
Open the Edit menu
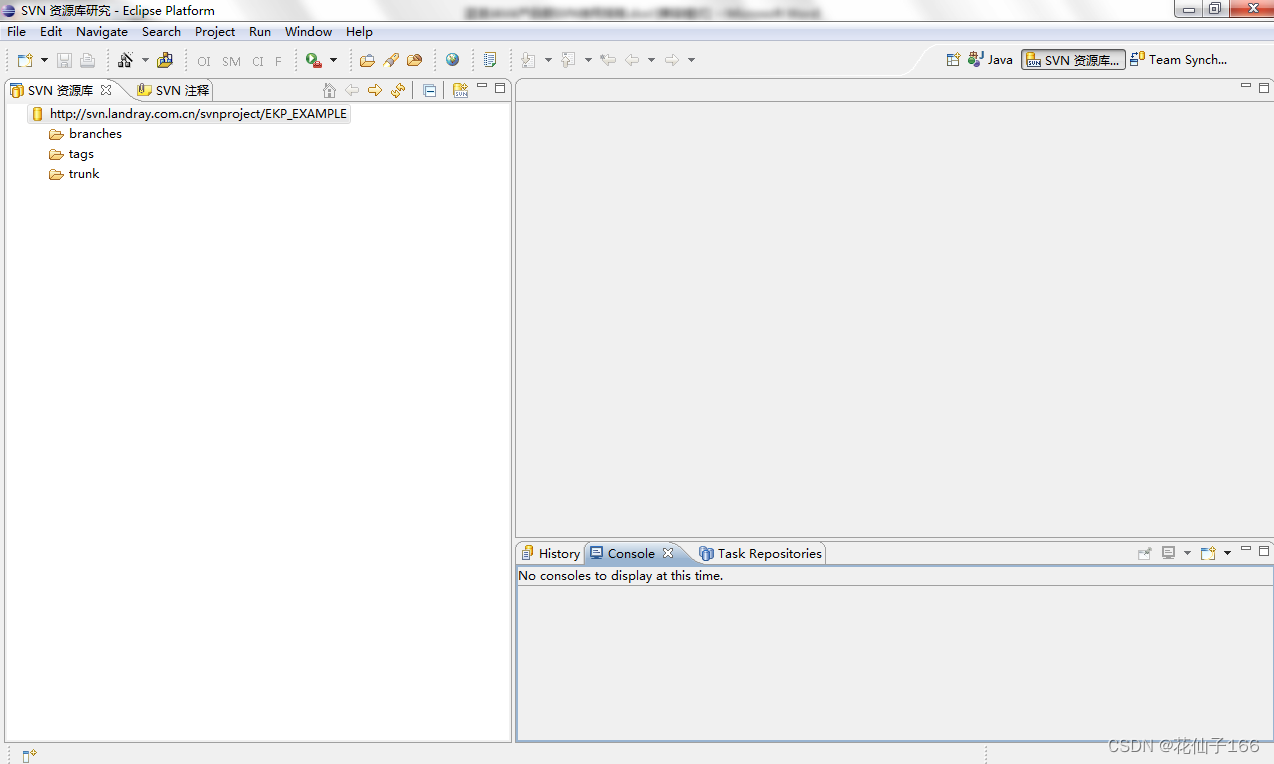click(x=51, y=32)
